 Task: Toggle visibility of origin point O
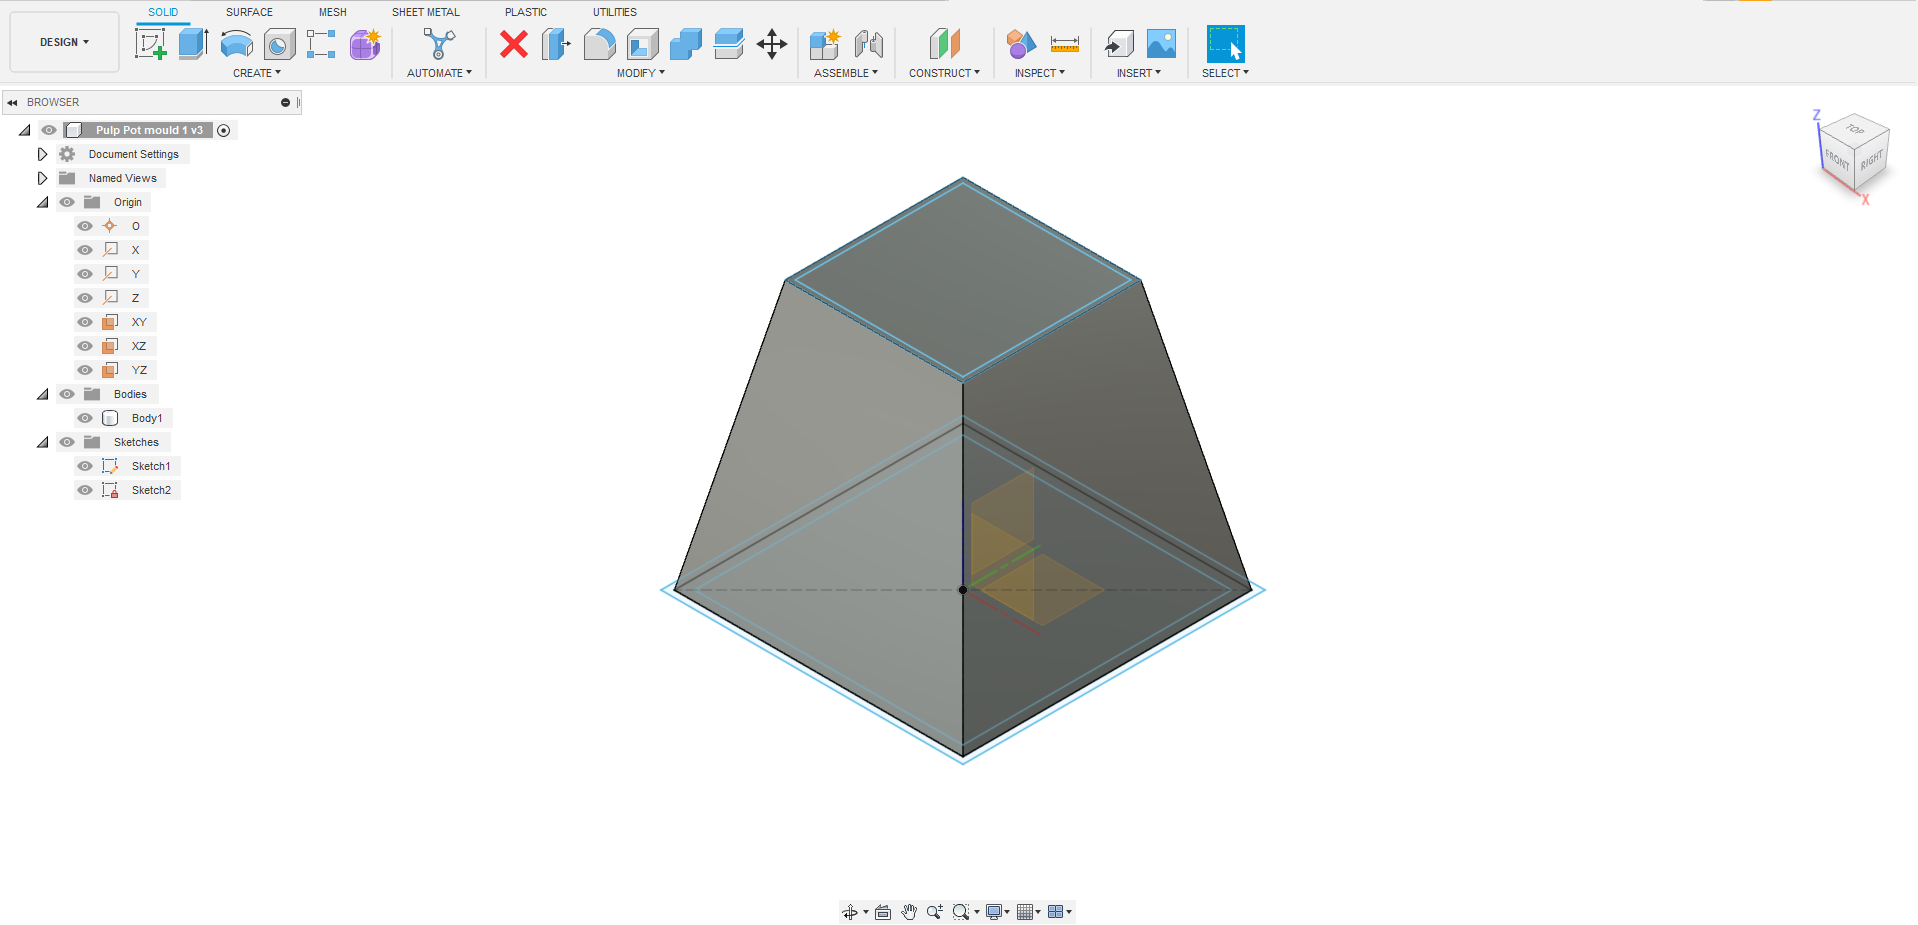[85, 226]
